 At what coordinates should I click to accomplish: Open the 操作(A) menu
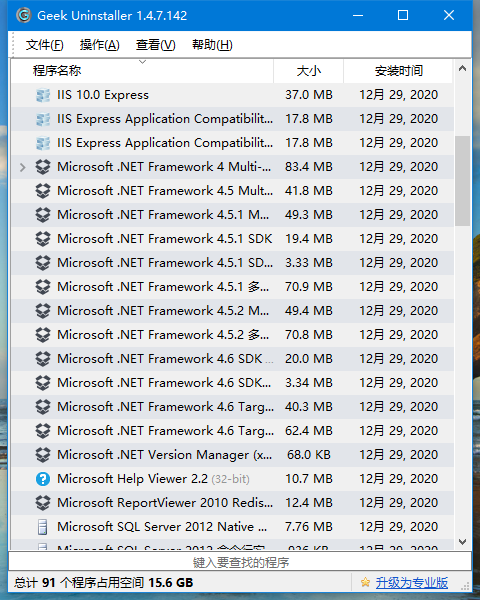100,45
